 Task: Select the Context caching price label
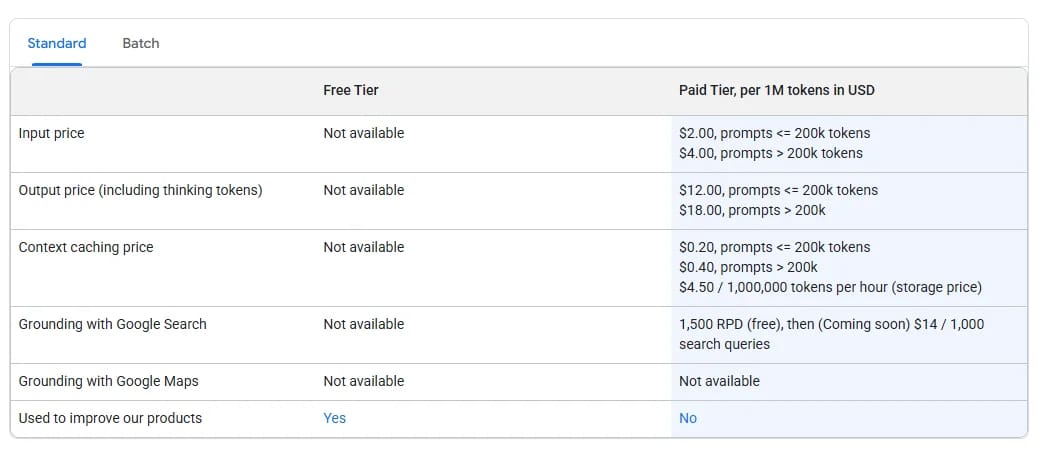(86, 247)
